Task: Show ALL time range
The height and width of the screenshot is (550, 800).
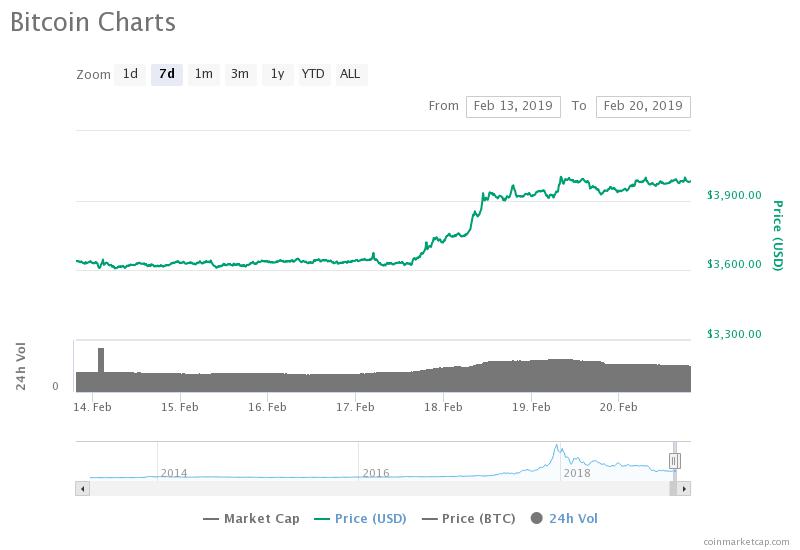Action: (x=351, y=74)
